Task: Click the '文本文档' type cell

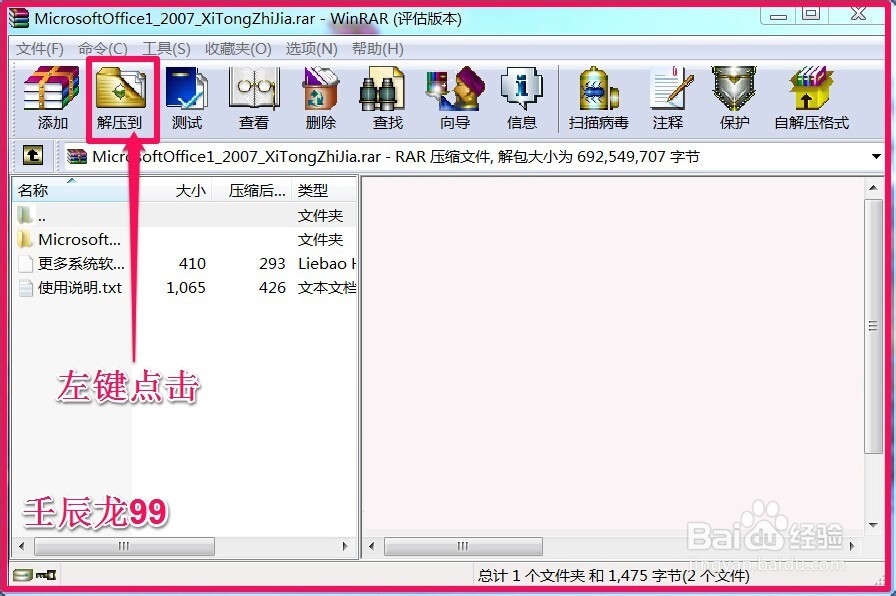Action: point(326,287)
